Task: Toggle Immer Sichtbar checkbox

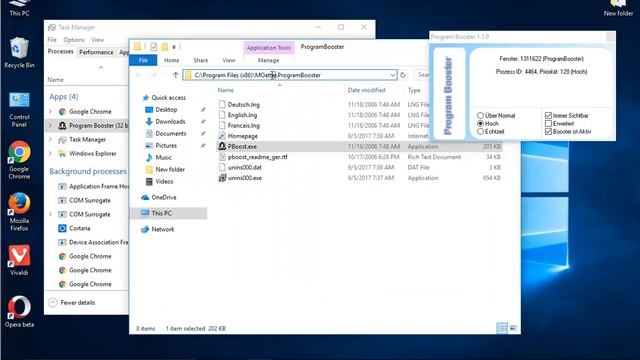Action: point(548,116)
